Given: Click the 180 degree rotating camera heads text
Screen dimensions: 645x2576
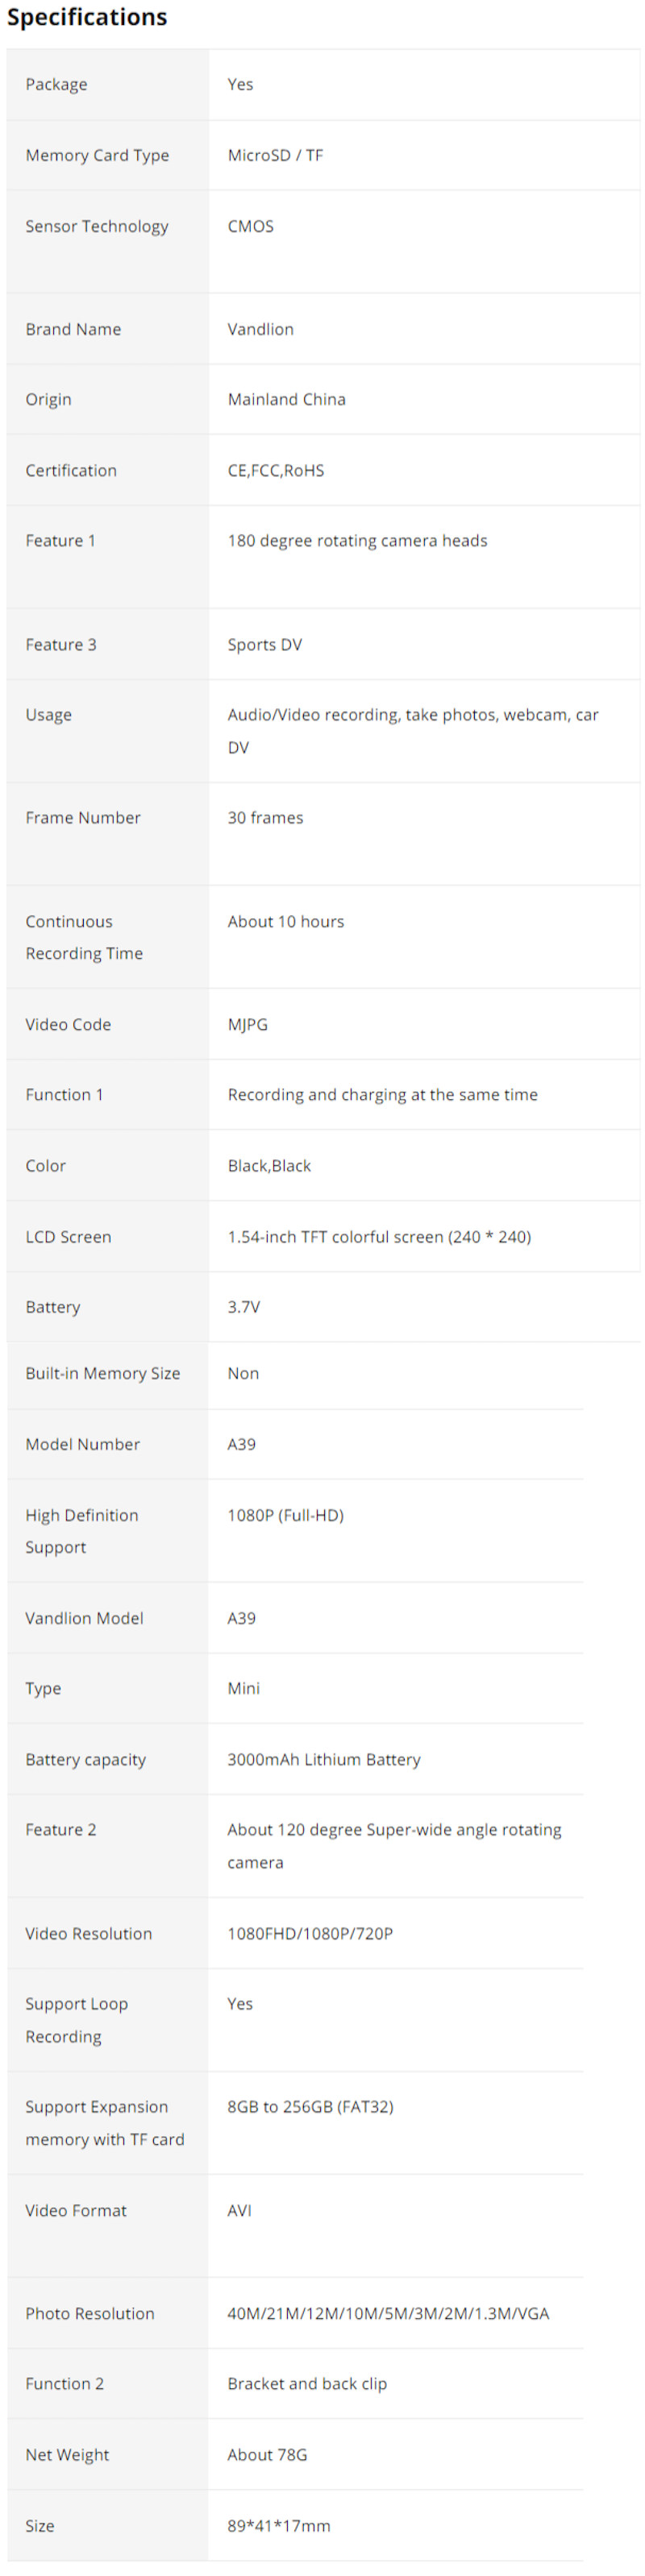Looking at the screenshot, I should [x=357, y=540].
